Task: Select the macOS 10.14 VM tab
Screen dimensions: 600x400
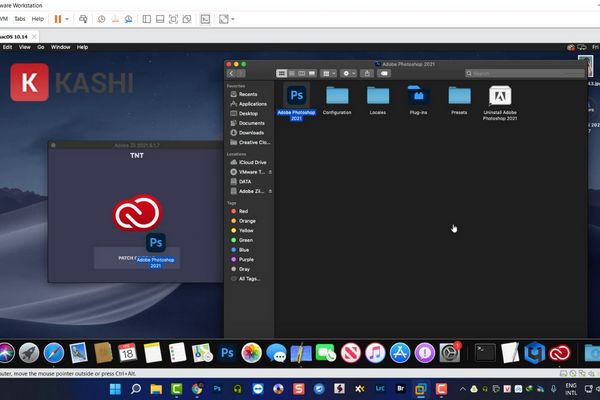Action: [14, 37]
